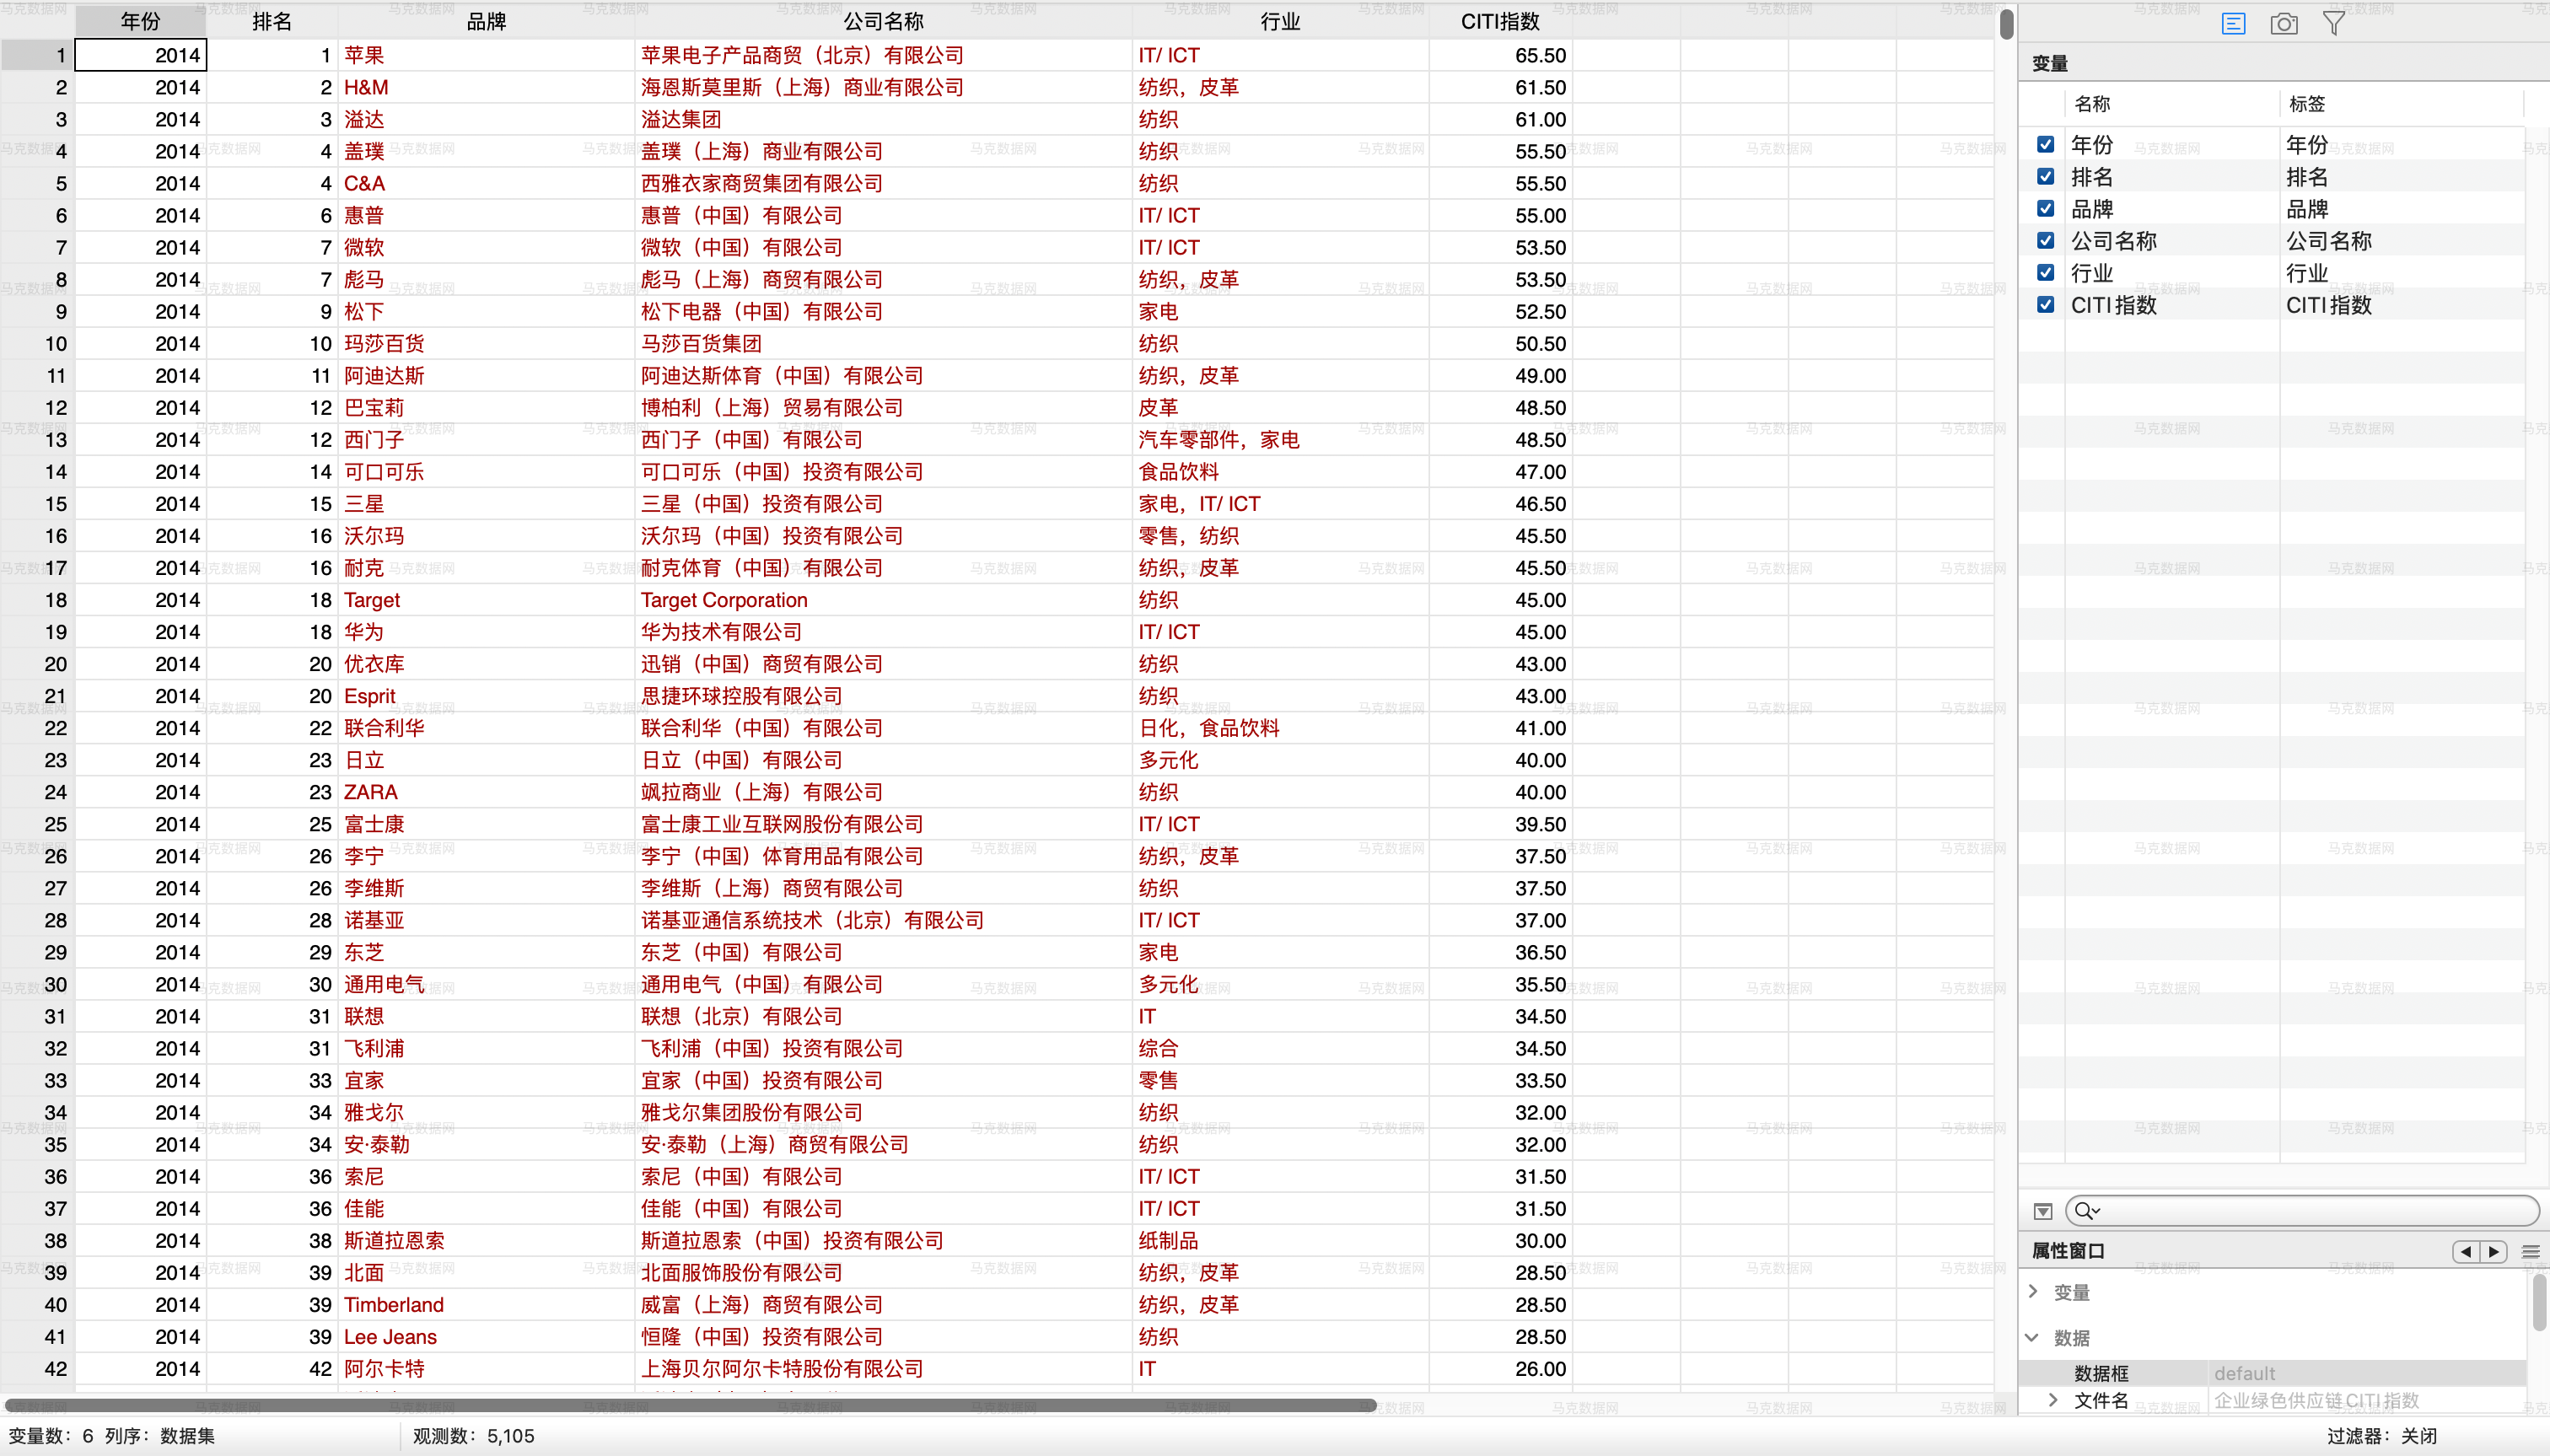This screenshot has width=2550, height=1456.
Task: Select the CITI指数 column header
Action: [x=1500, y=21]
